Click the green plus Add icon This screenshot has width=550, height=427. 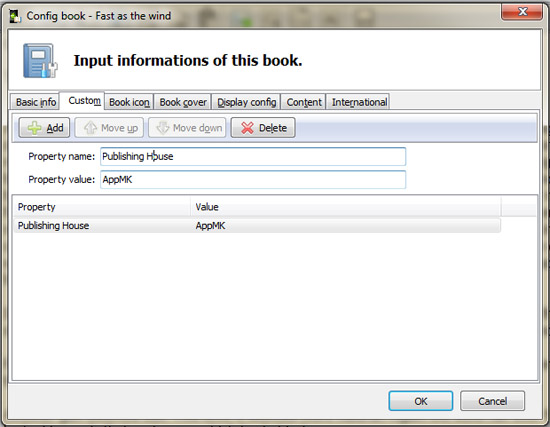34,128
